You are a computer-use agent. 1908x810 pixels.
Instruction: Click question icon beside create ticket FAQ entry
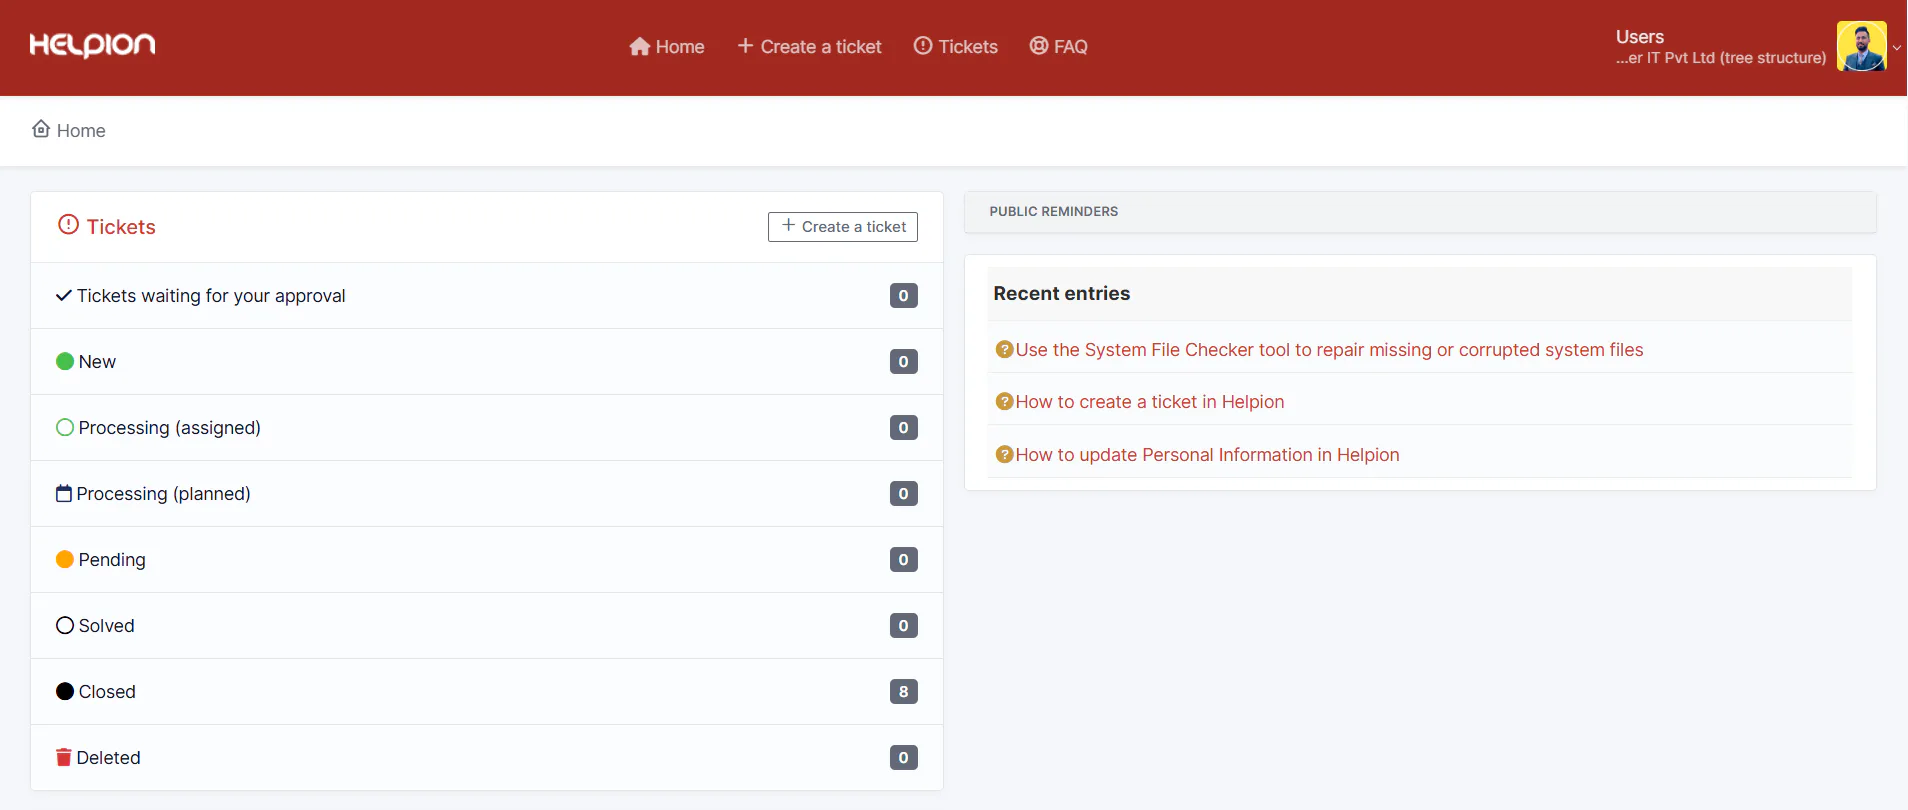point(1004,401)
